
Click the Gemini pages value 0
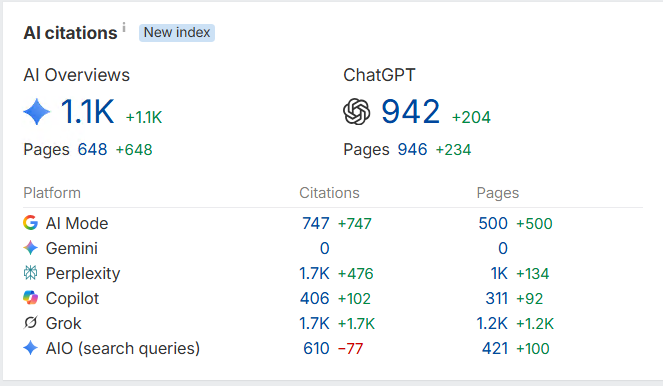503,248
